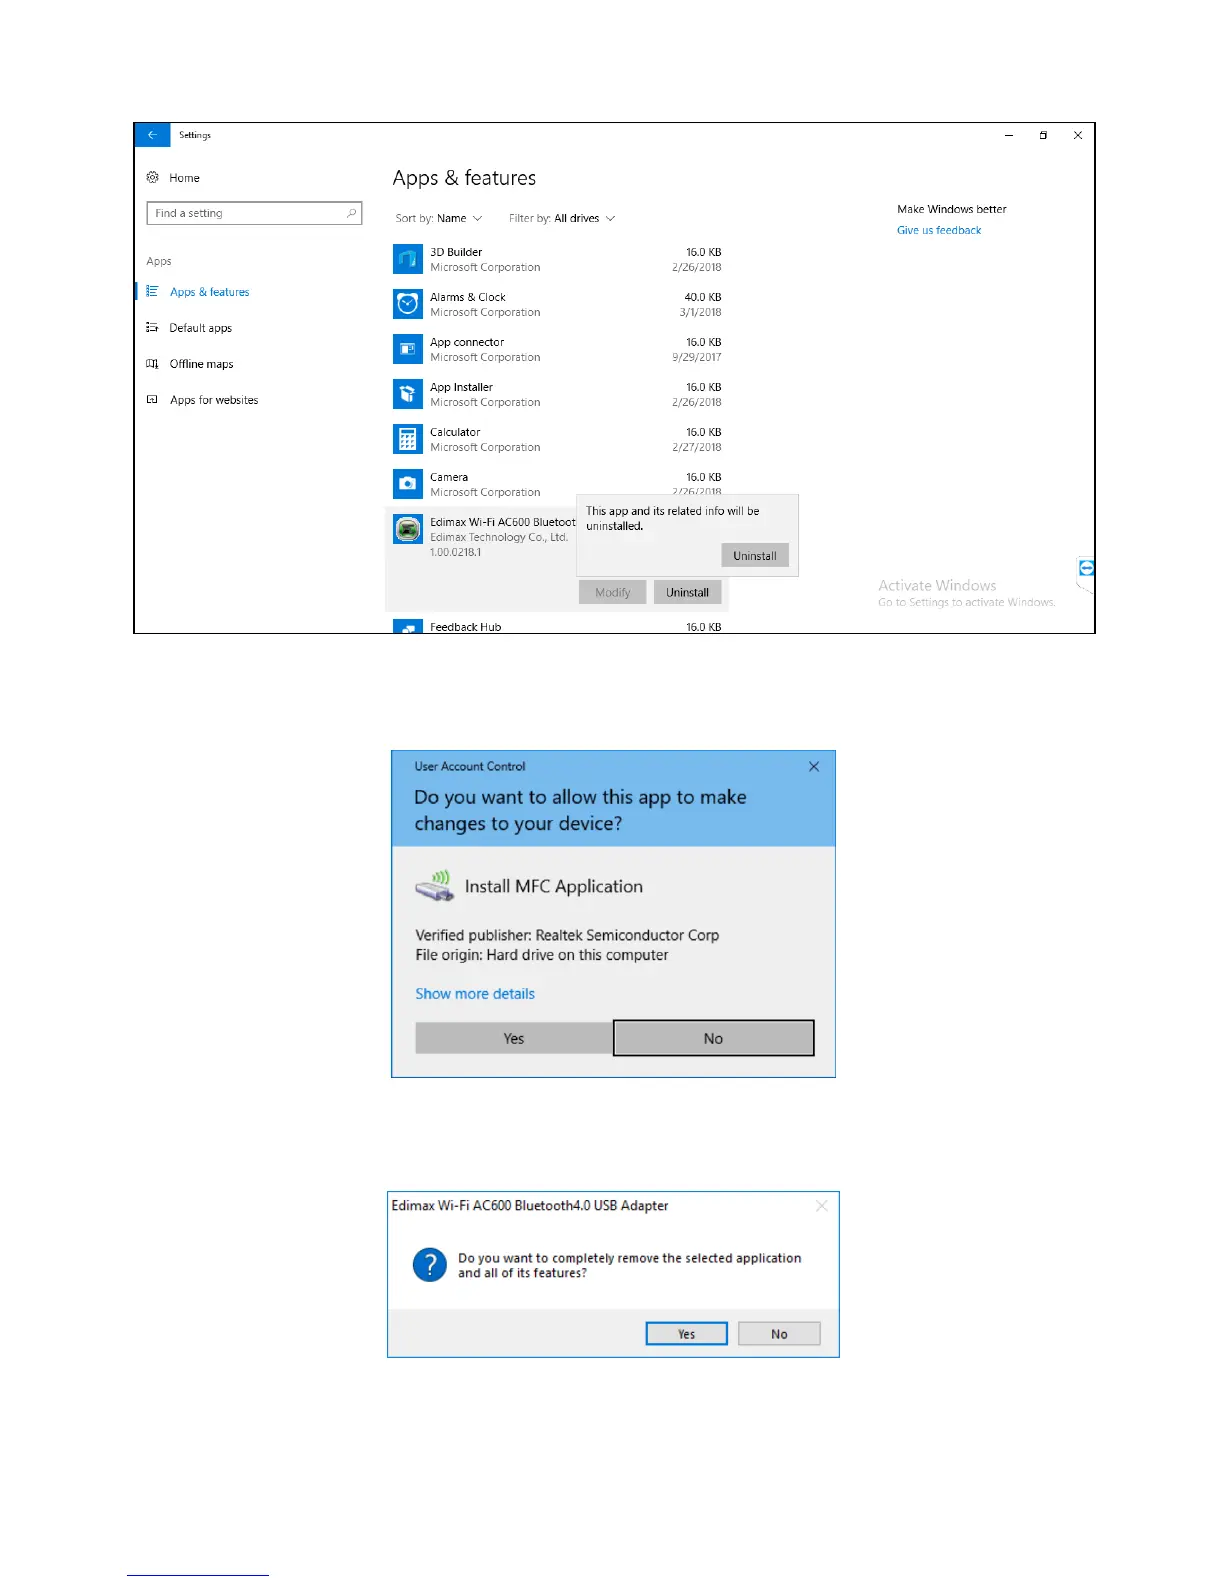Click Uninstall button under Edimax entry
The width and height of the screenshot is (1224, 1584).
[687, 592]
